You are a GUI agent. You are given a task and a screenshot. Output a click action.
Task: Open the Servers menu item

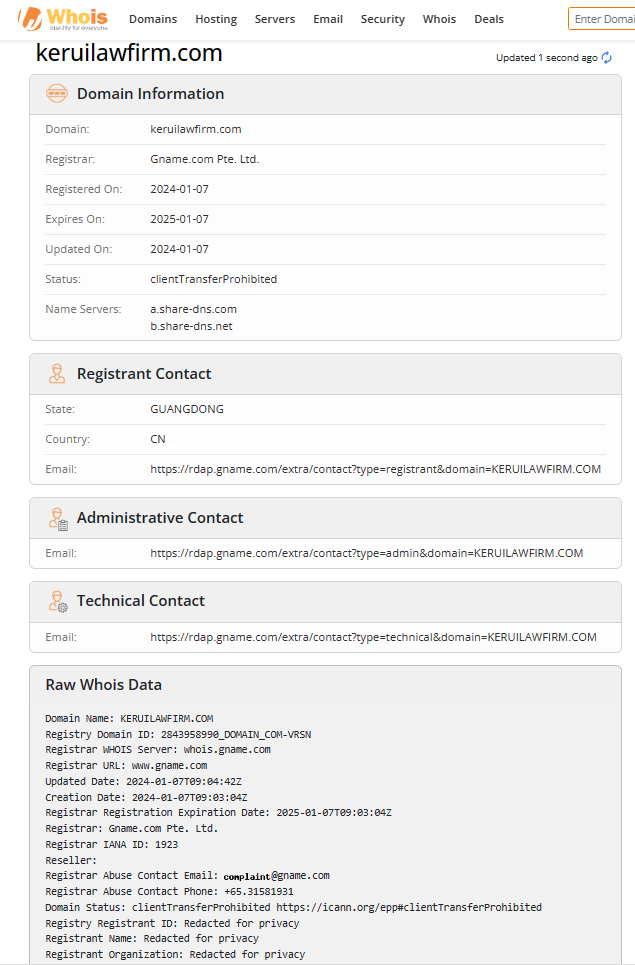pos(275,19)
